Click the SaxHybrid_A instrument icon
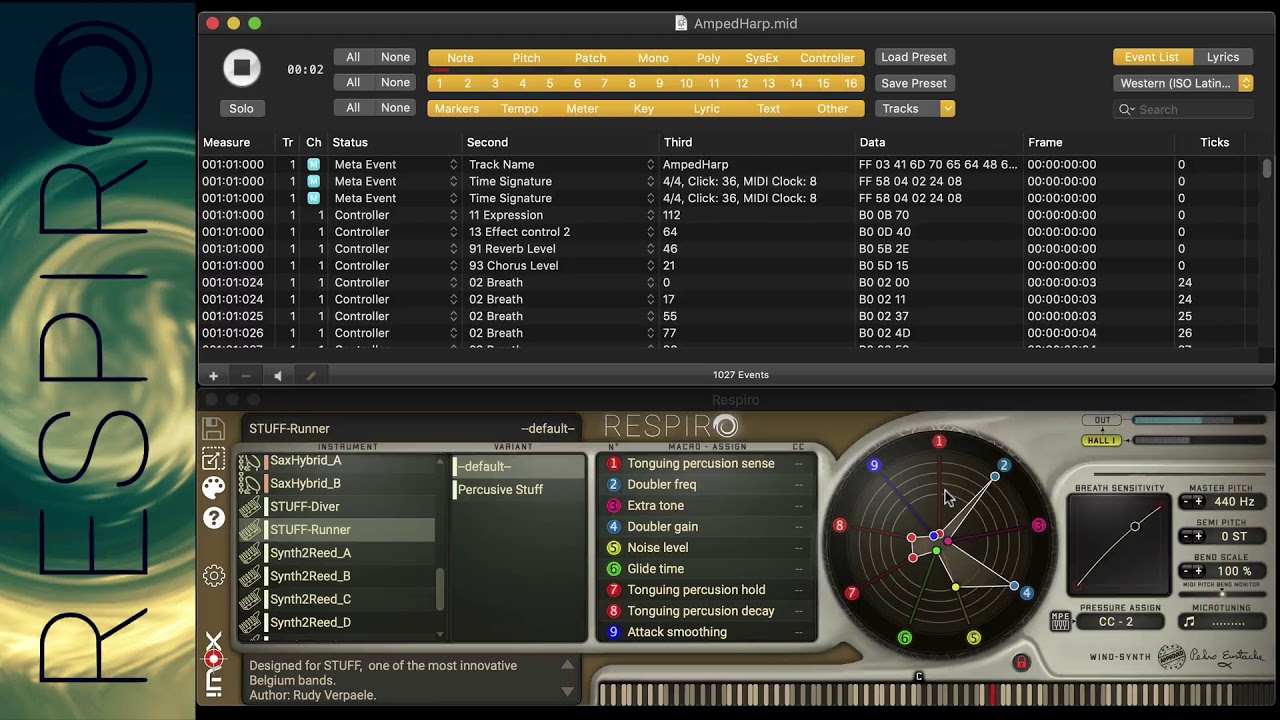Screen dimensions: 1280x720 249,461
